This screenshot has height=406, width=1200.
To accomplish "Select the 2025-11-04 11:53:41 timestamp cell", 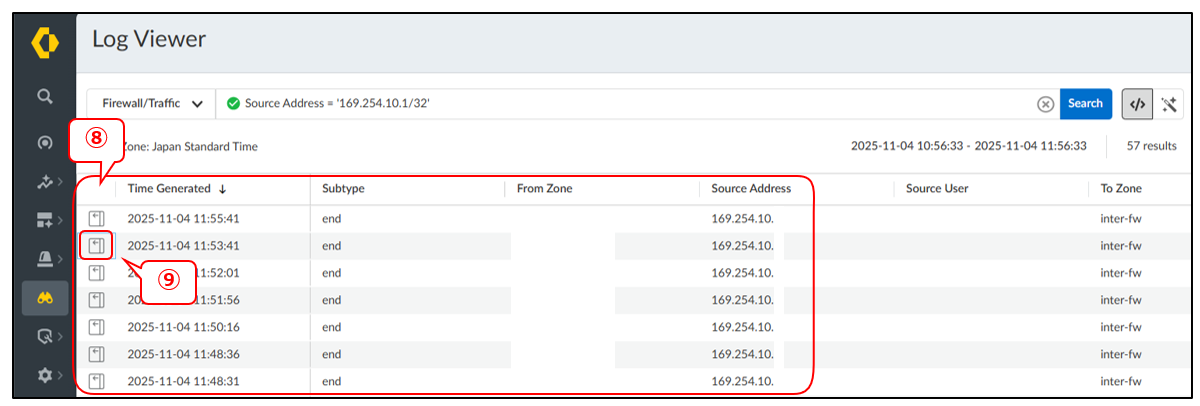I will click(x=183, y=245).
